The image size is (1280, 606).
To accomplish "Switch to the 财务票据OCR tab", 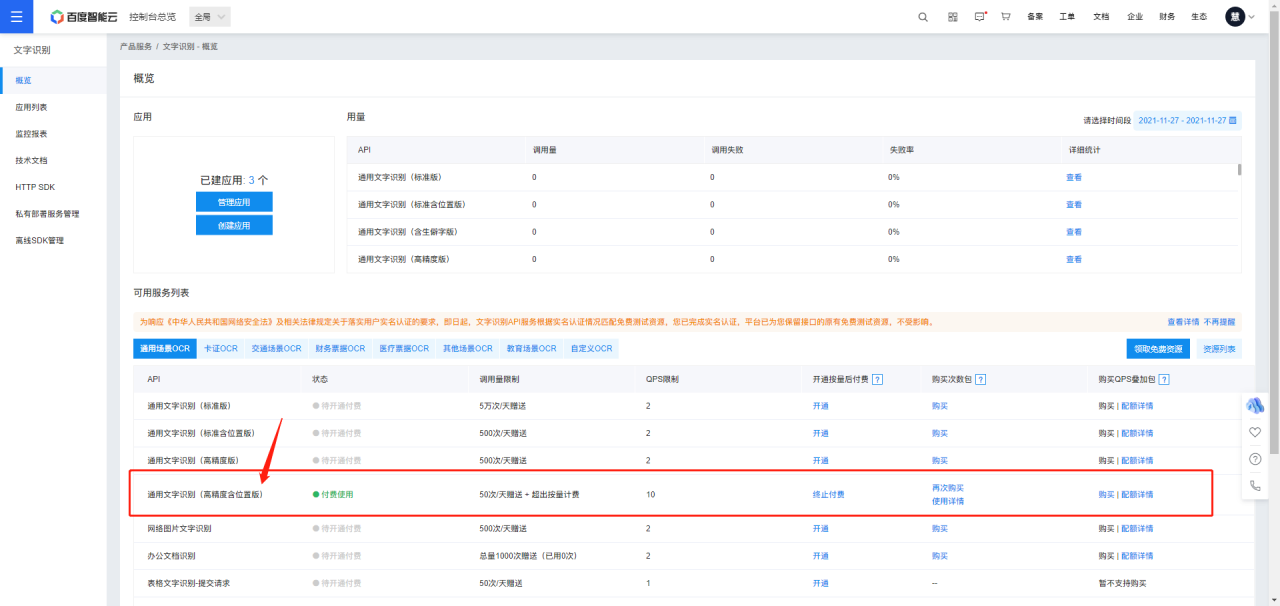I will point(338,348).
